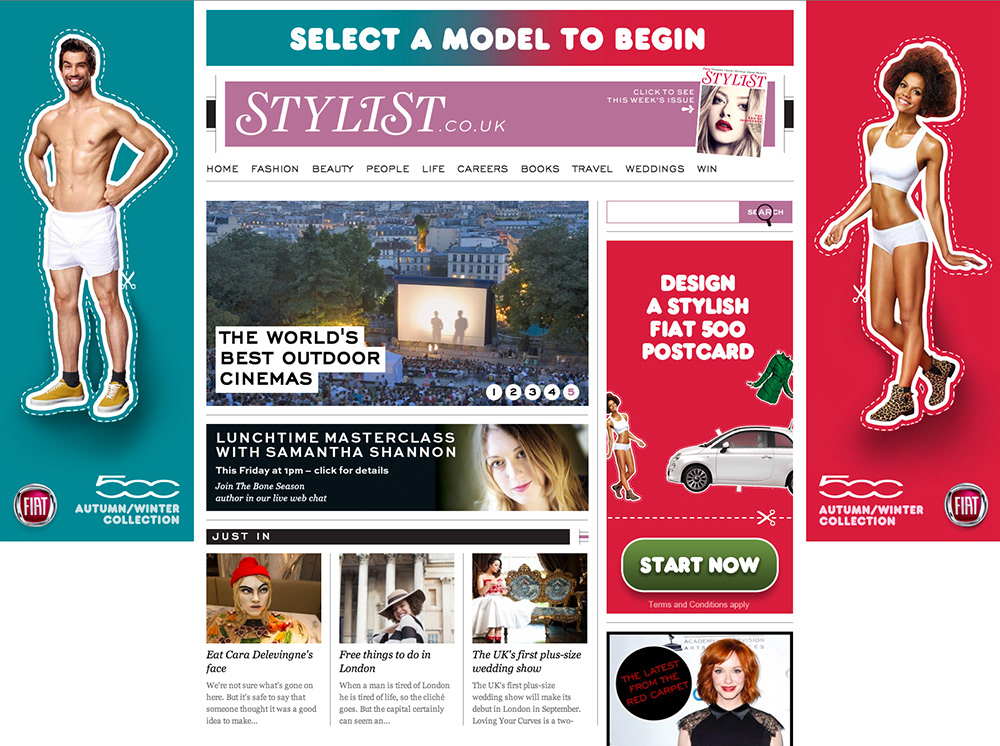Screen dimensions: 1000x746
Task: Click the green coat cutout in the ad
Action: (772, 379)
